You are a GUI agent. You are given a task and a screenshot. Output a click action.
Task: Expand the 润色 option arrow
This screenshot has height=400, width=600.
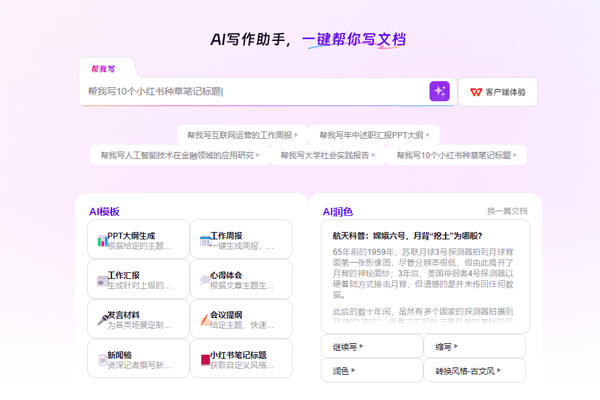click(x=353, y=370)
